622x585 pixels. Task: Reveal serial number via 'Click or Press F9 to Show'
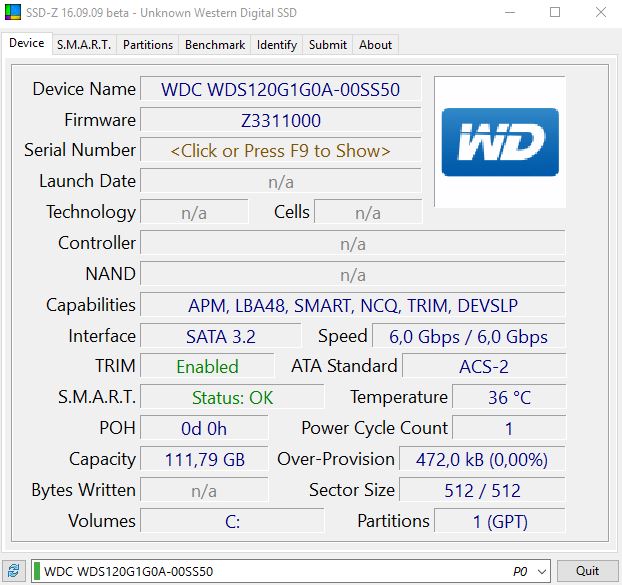[280, 151]
